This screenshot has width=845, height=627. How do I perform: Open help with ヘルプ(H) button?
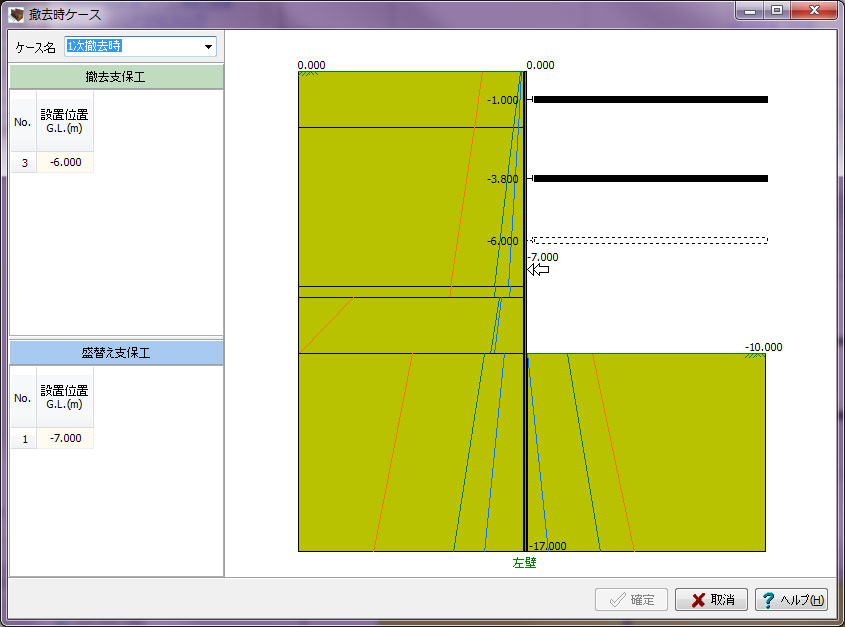click(791, 600)
